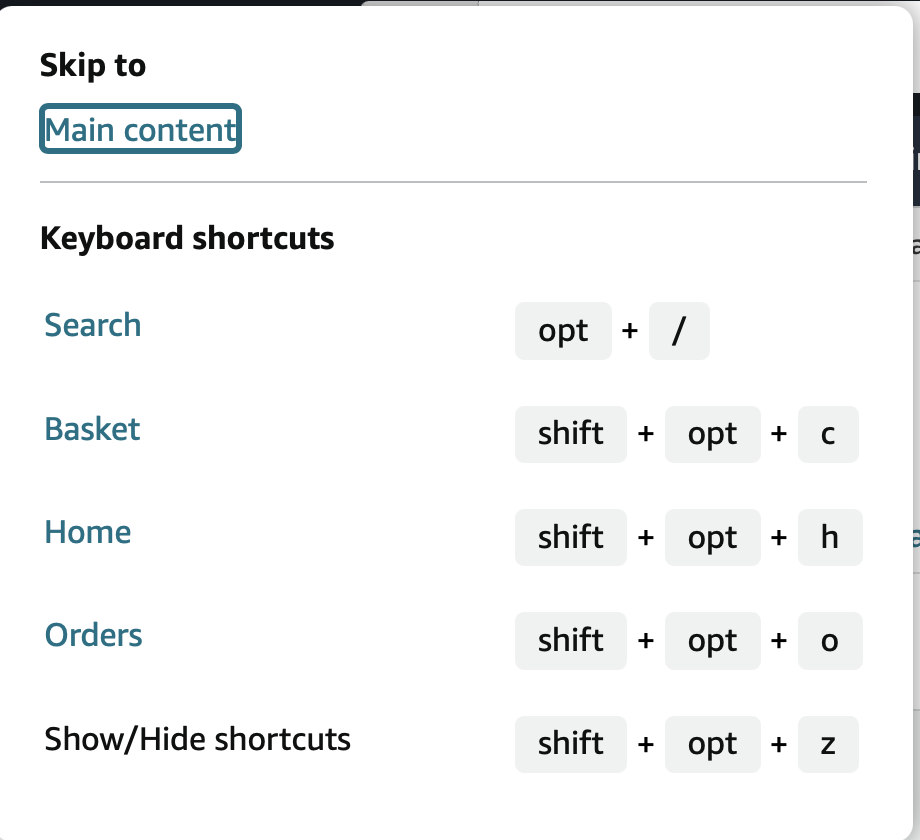Click the opt key in Basket row
Image resolution: width=920 pixels, height=840 pixels.
(x=712, y=434)
